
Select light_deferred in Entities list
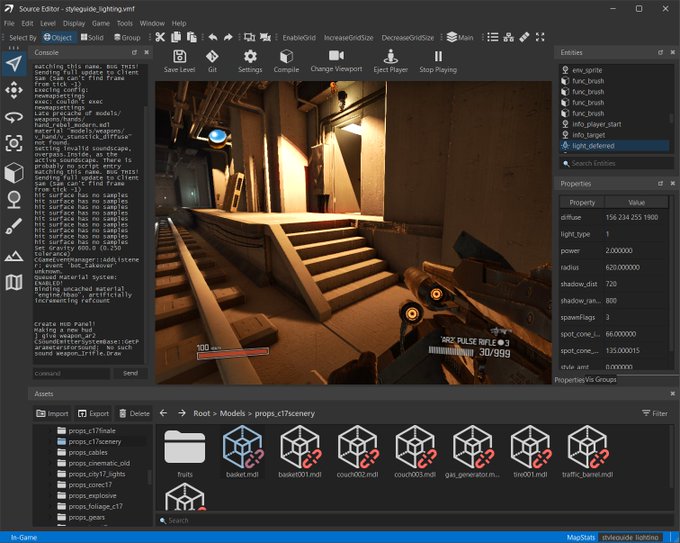(x=615, y=146)
